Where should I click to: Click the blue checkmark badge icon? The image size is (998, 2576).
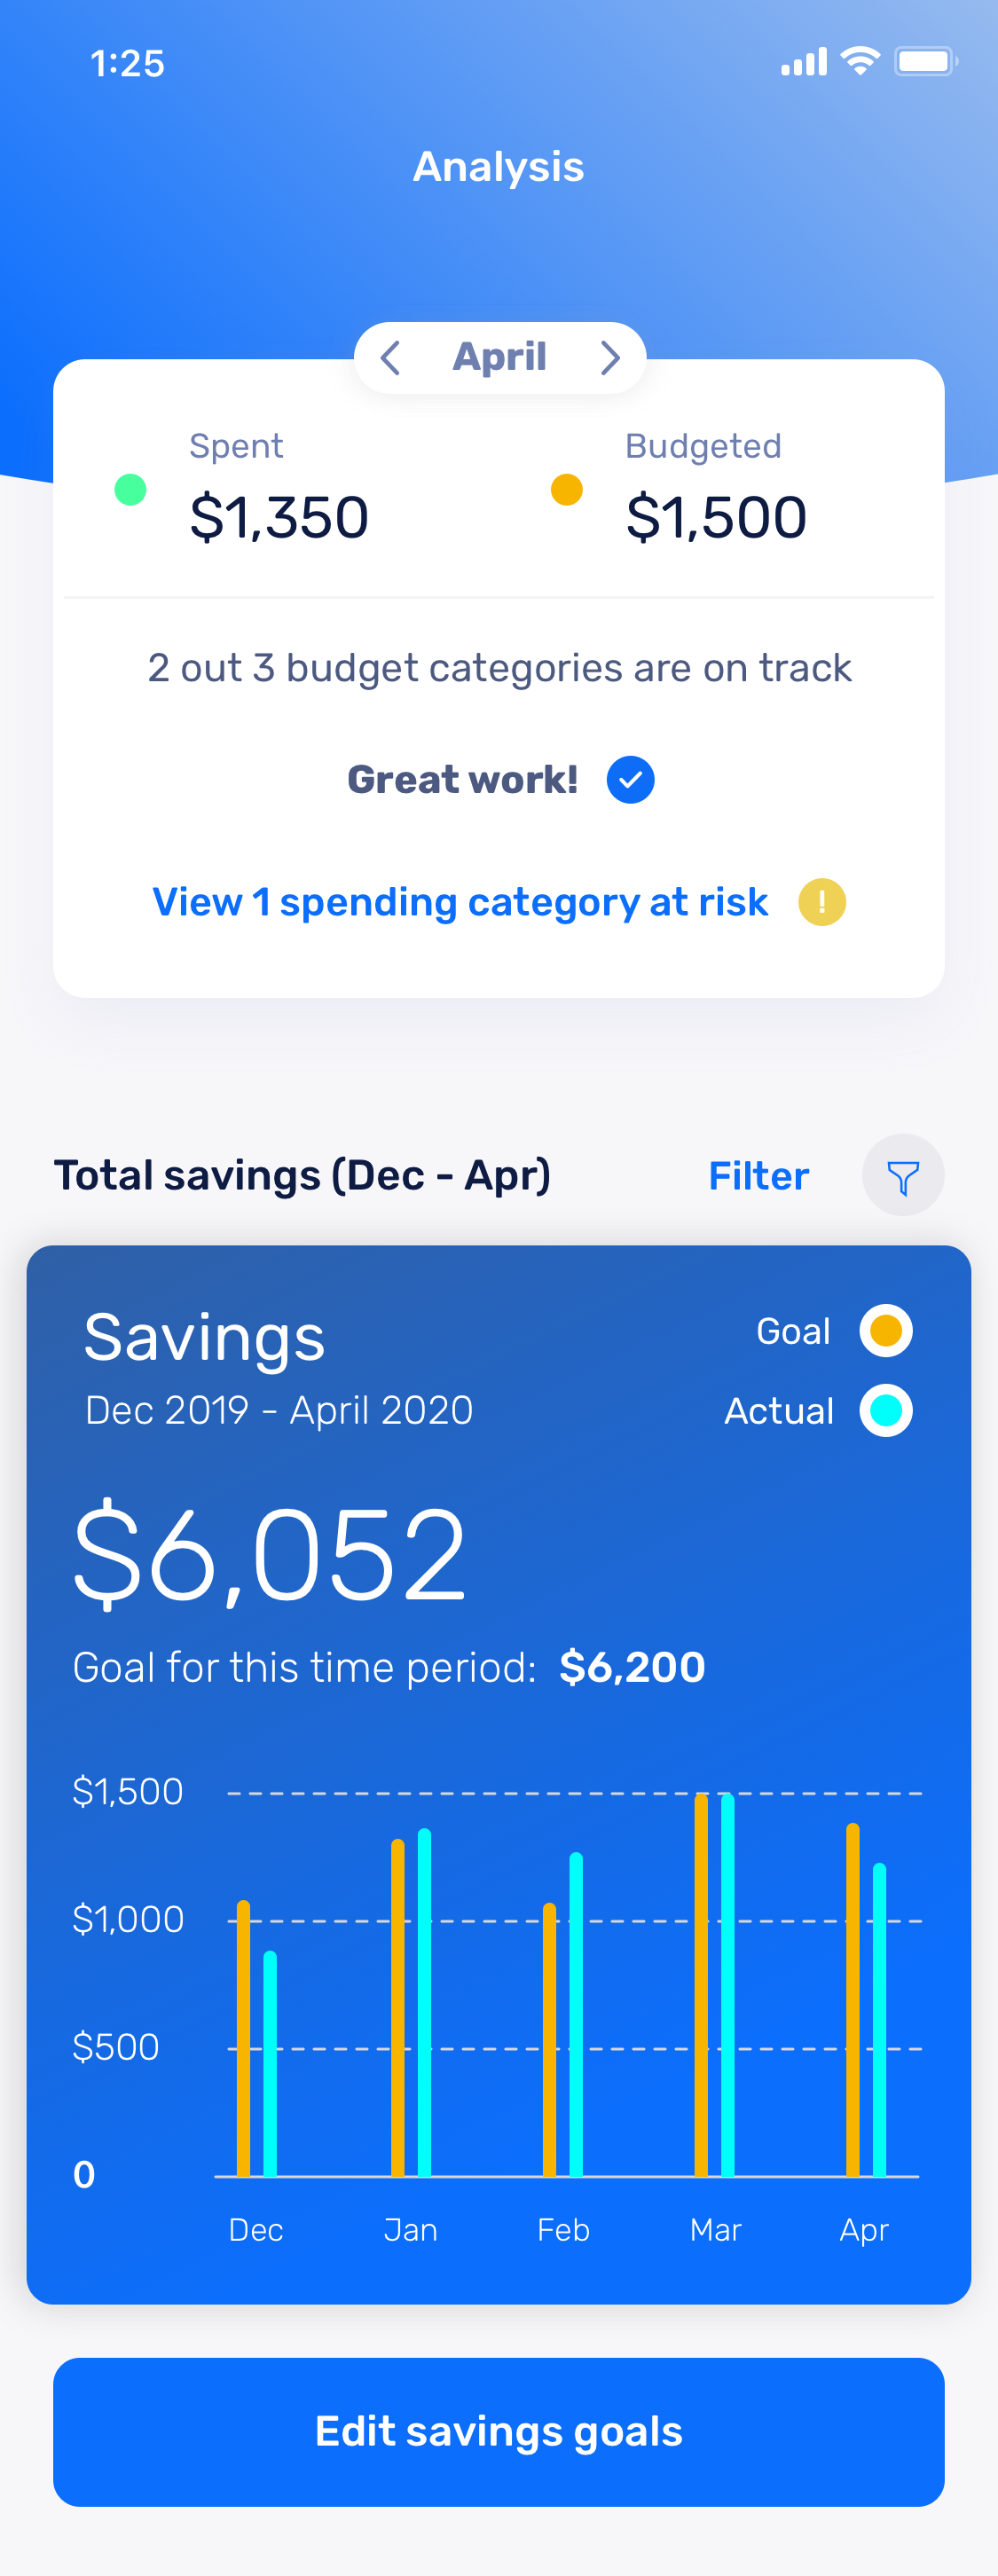tap(630, 780)
